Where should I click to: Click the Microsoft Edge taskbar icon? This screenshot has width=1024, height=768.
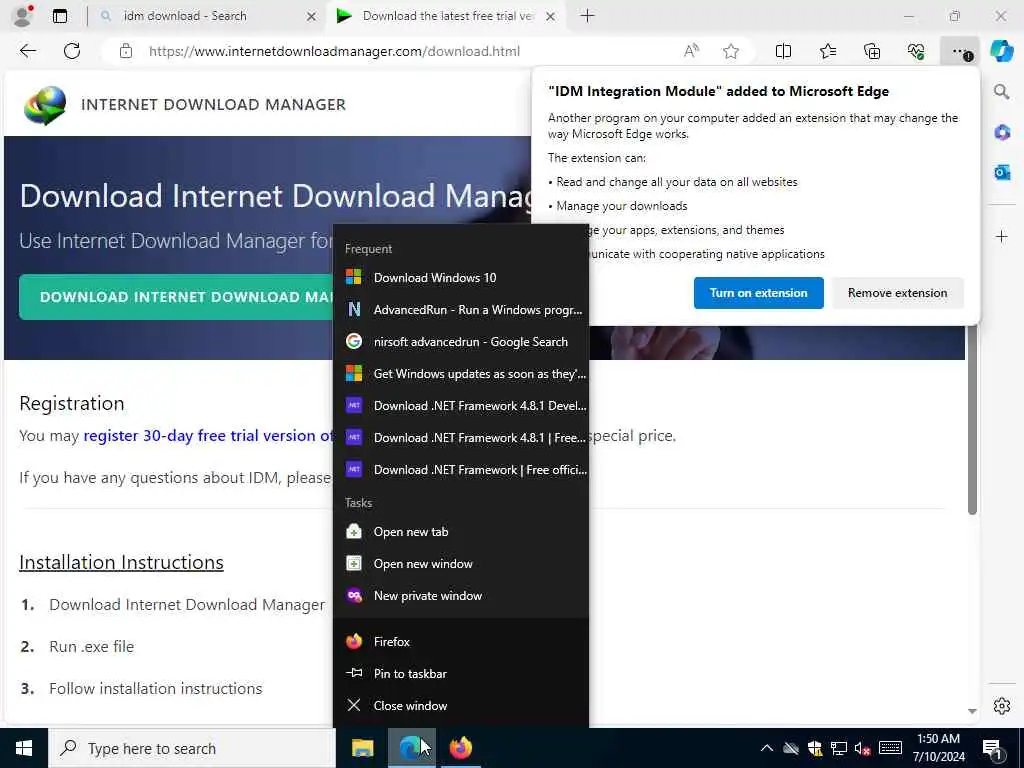point(411,748)
